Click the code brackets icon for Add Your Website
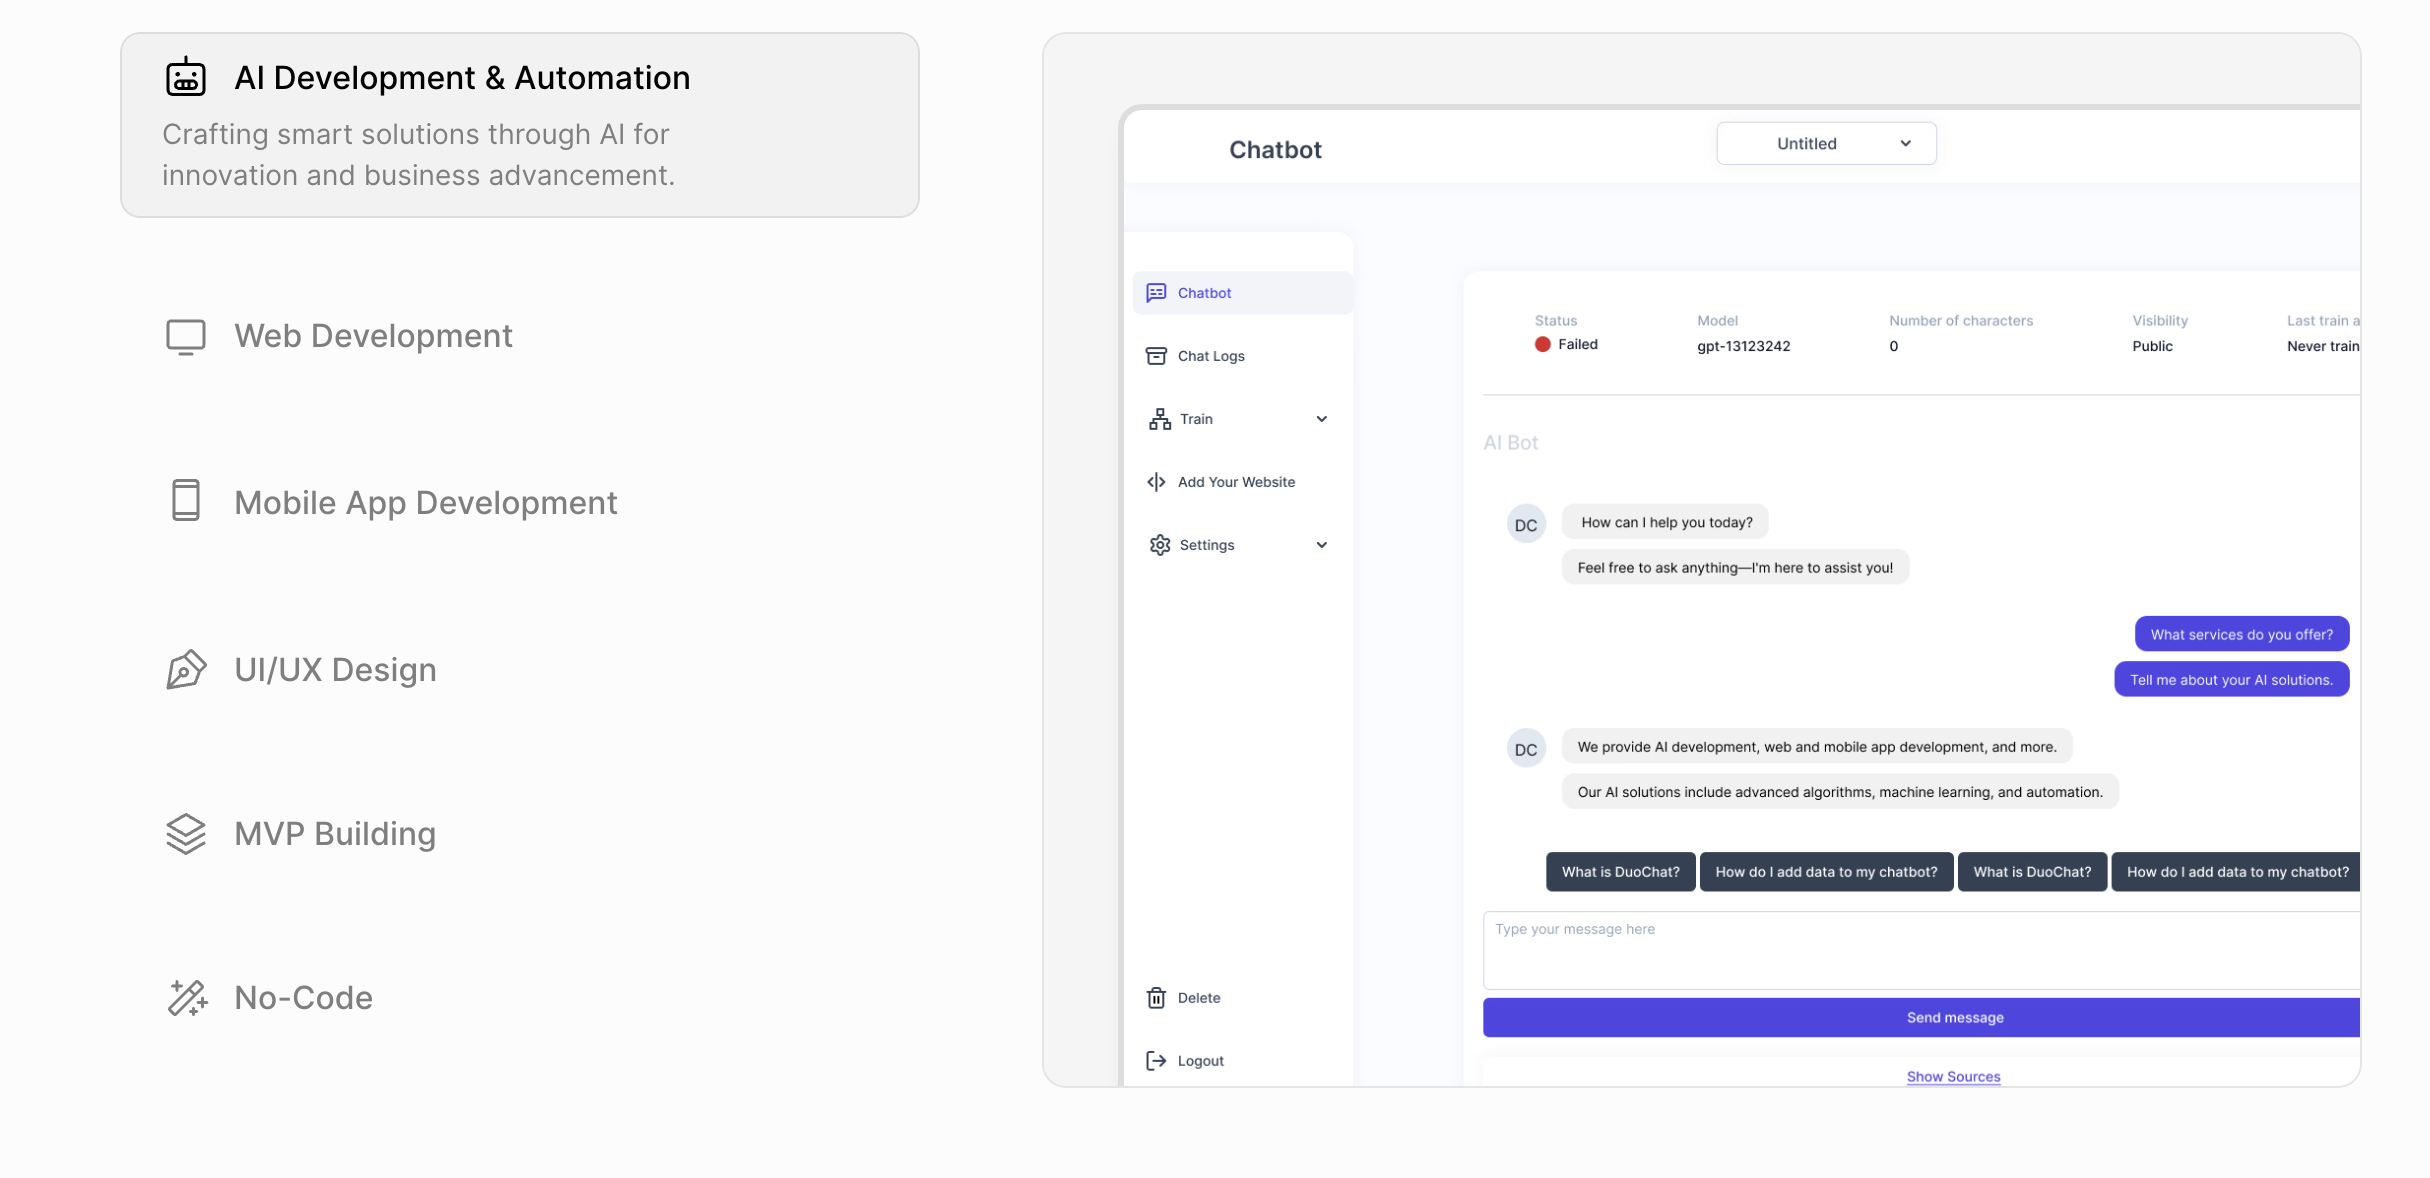Screen dimensions: 2430x1178 point(1156,482)
